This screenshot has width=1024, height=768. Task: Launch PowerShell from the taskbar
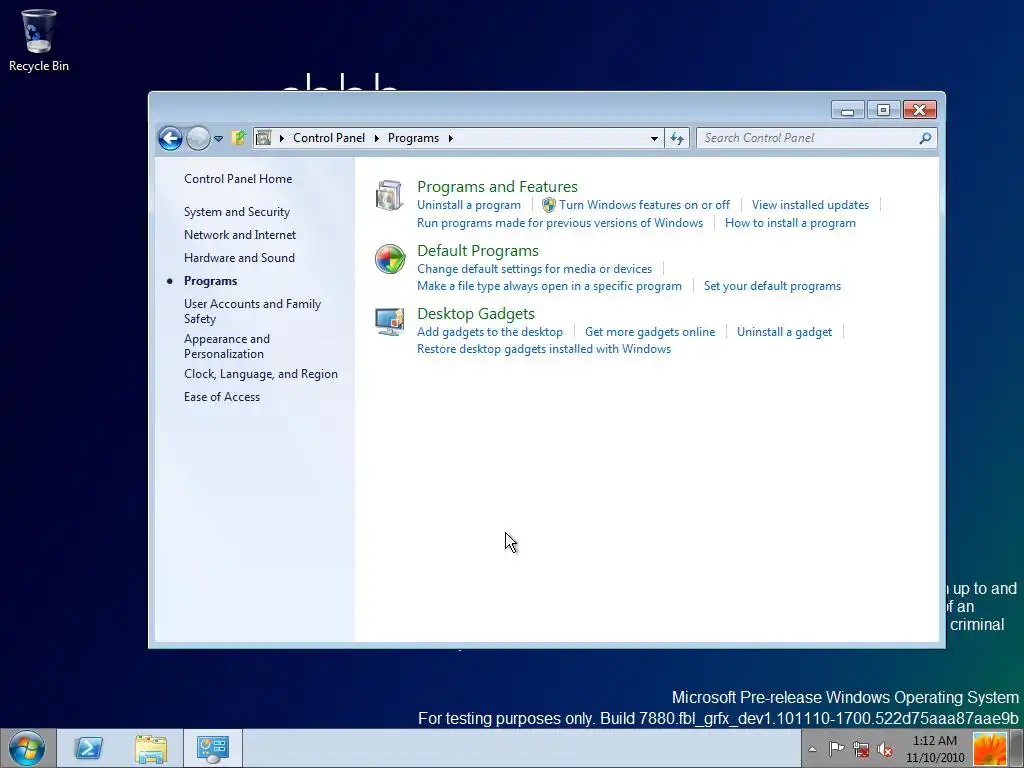[88, 748]
